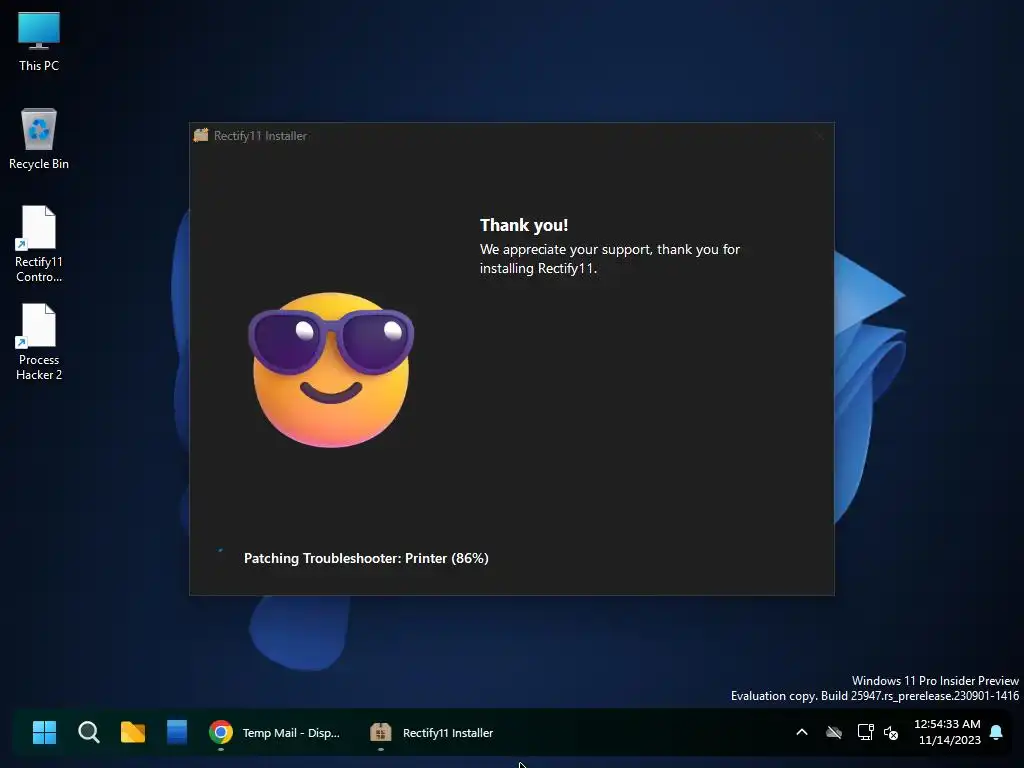Switch to Chrome Temp Mail window
1024x768 pixels.
tap(276, 733)
